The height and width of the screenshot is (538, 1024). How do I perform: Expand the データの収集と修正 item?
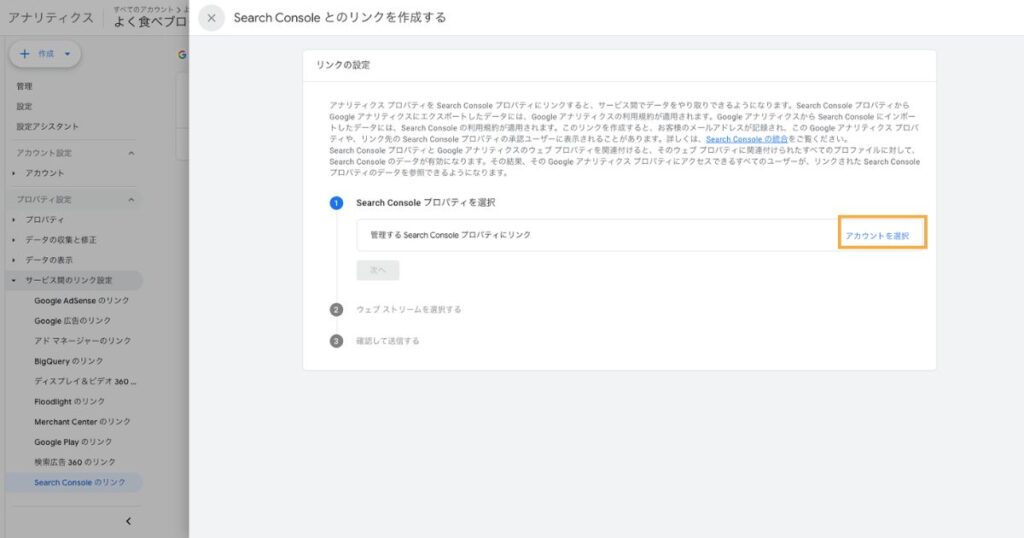click(x=14, y=240)
